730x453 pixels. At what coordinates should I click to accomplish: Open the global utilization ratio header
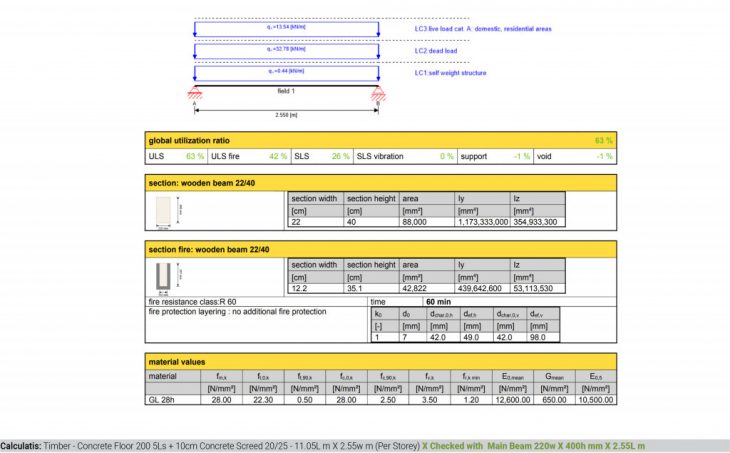(x=380, y=141)
